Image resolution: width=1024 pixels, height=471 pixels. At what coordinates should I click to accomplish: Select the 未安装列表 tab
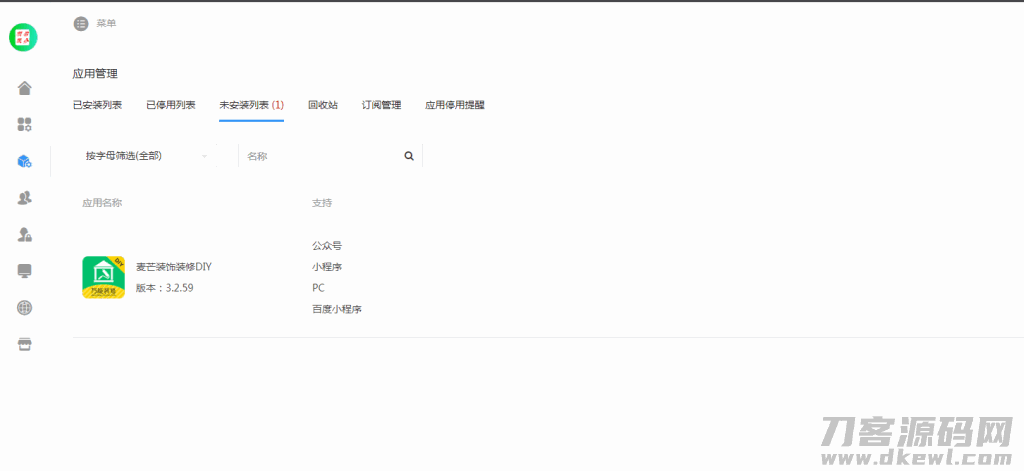click(251, 105)
